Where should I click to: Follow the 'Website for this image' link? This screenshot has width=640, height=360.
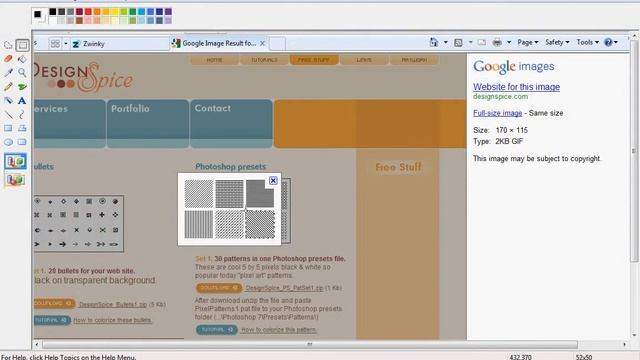pos(516,87)
